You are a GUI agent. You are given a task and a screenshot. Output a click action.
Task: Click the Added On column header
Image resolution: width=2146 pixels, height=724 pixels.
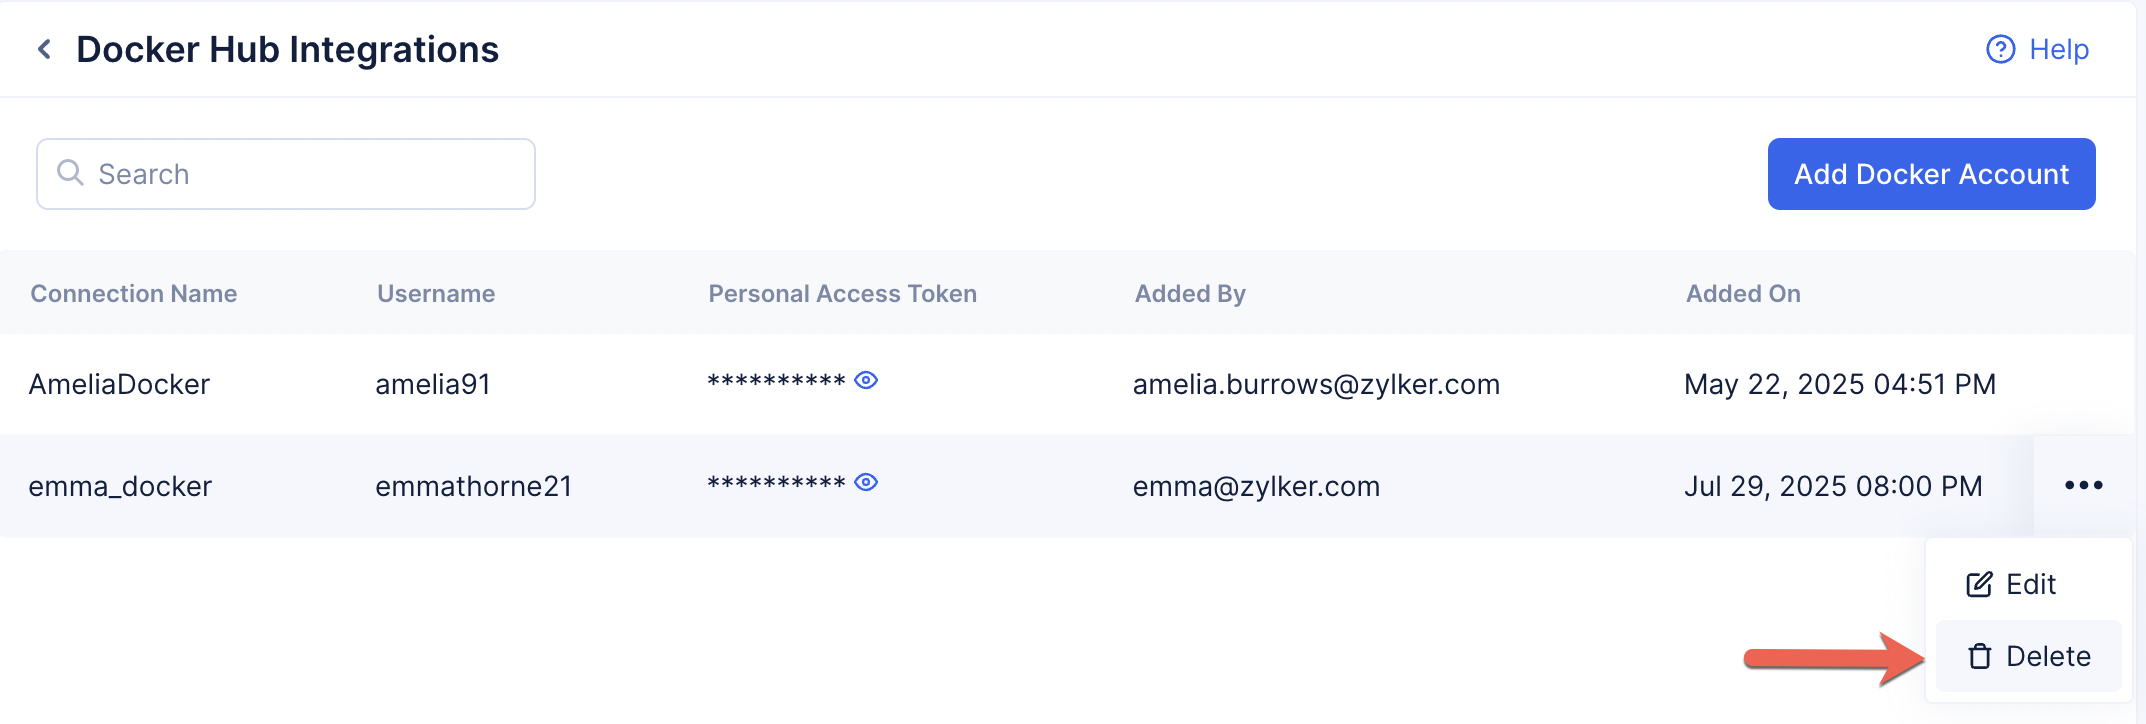pyautogui.click(x=1743, y=294)
